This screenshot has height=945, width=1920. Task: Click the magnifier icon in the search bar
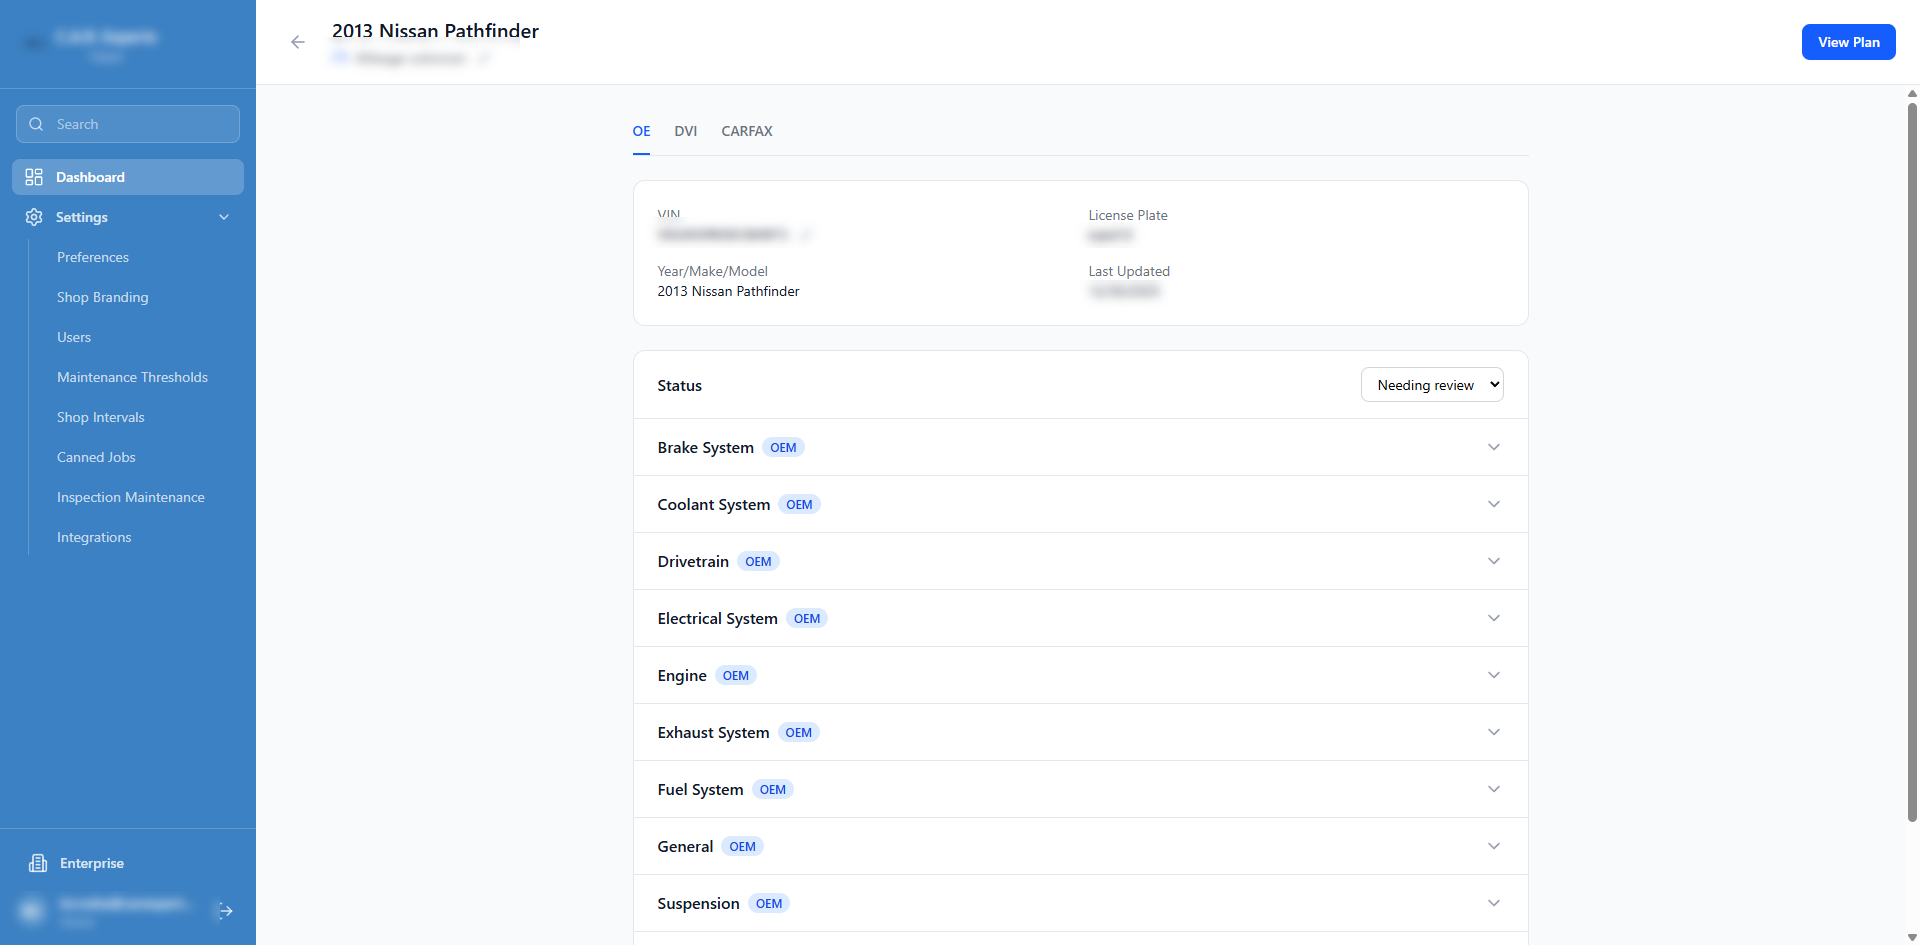37,124
